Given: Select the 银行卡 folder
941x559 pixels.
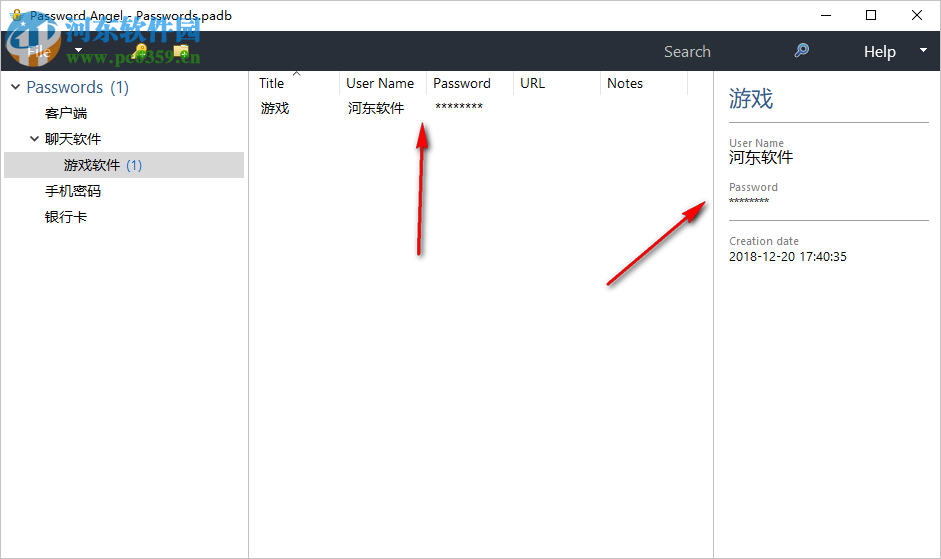Looking at the screenshot, I should 66,217.
